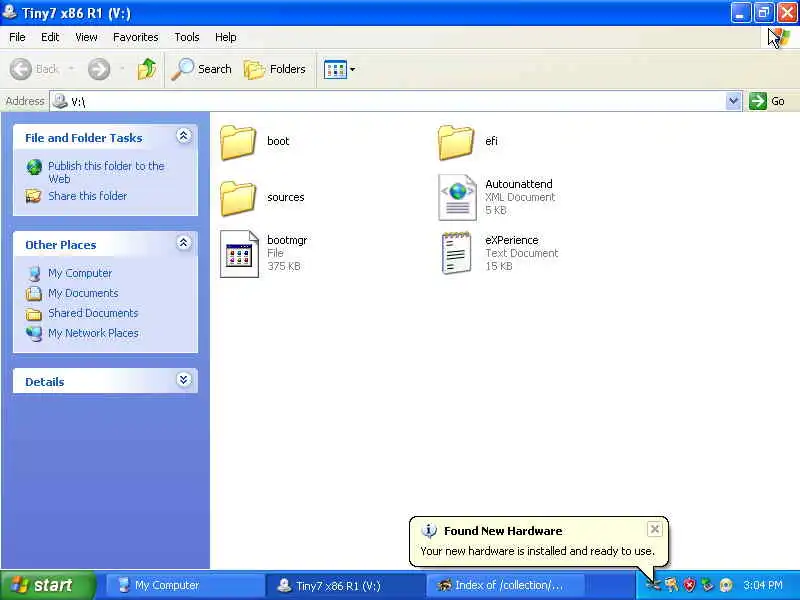800x600 pixels.
Task: Click Share this folder link
Action: (87, 196)
